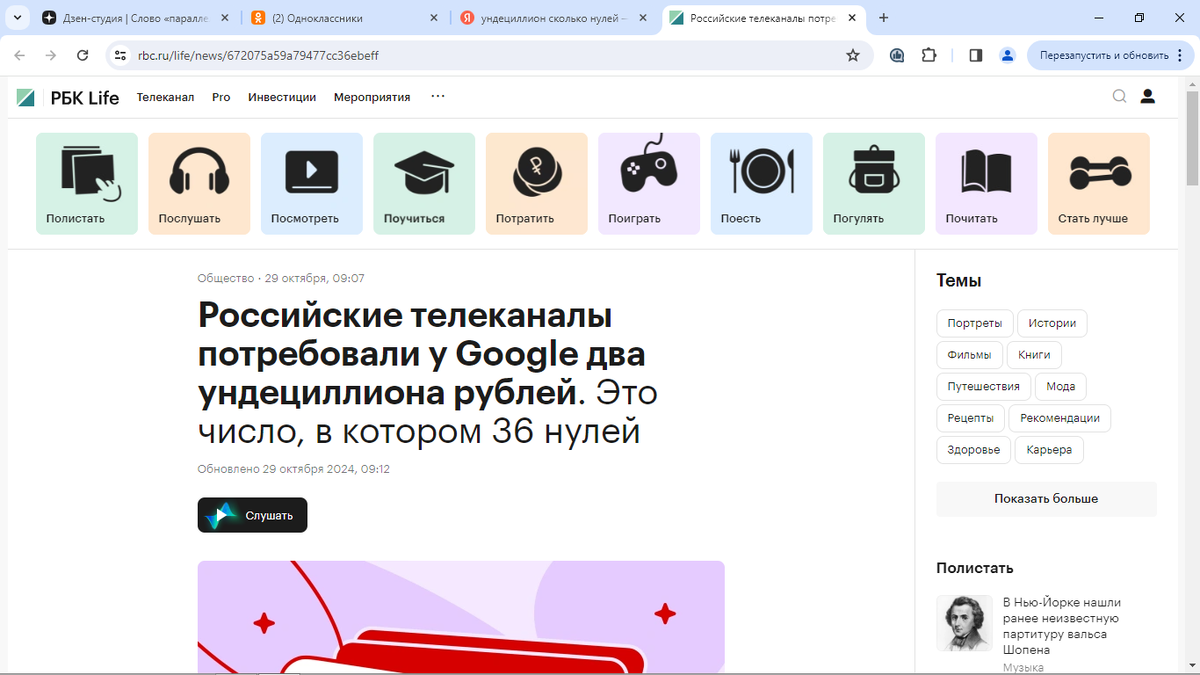Viewport: 1200px width, 675px height.
Task: Open the Полистать category tile
Action: pyautogui.click(x=87, y=184)
